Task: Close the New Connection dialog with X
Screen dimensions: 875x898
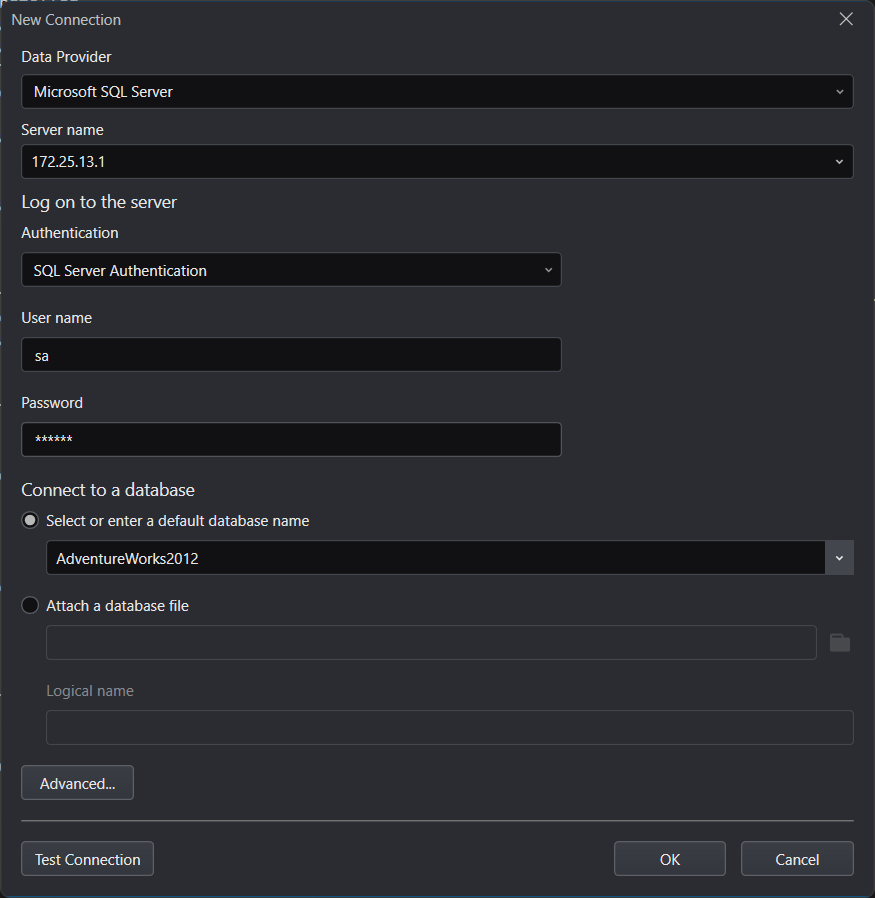Action: [x=846, y=19]
